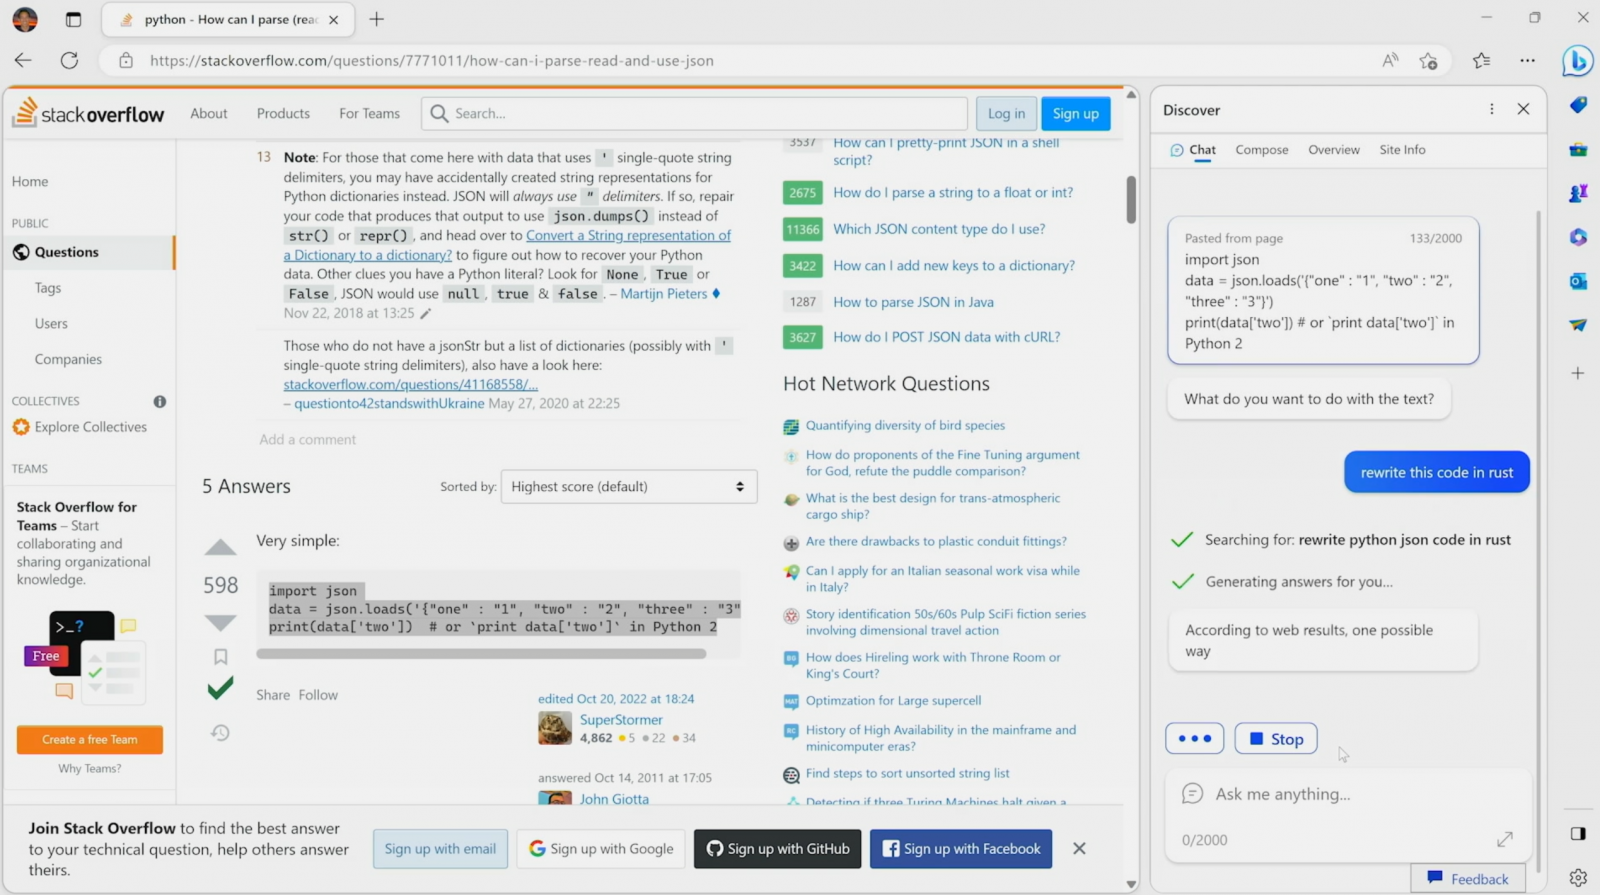Switch to the Compose tab
The height and width of the screenshot is (895, 1600).
(1262, 150)
